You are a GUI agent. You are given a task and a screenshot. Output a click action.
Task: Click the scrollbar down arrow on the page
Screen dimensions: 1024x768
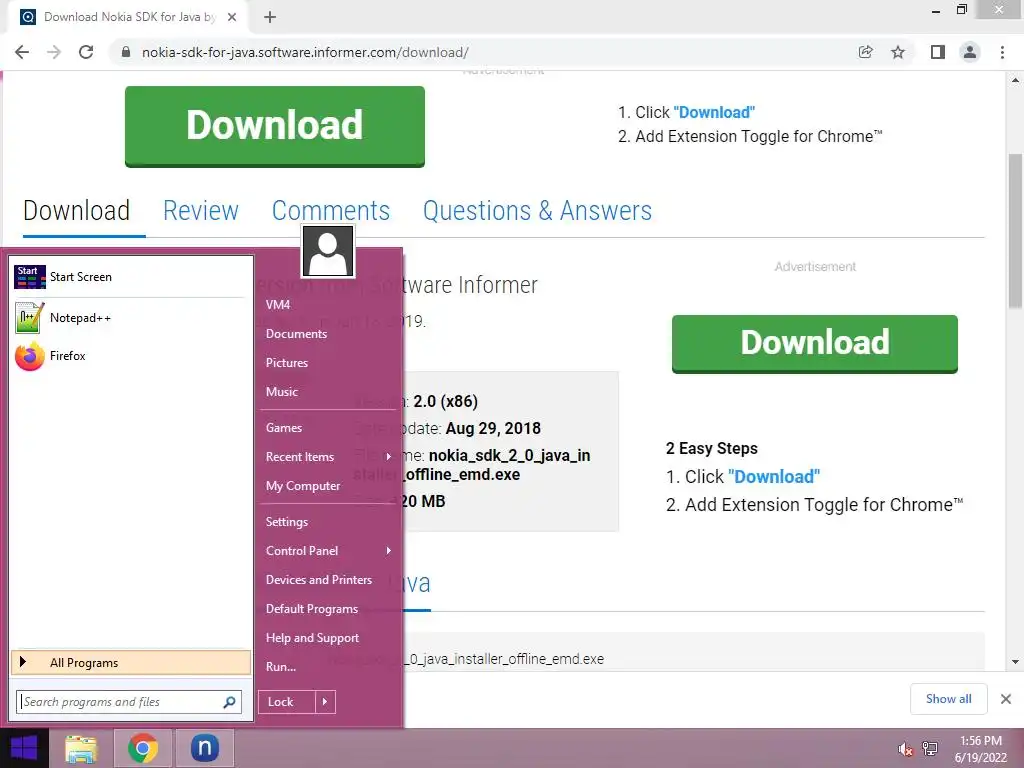1016,662
